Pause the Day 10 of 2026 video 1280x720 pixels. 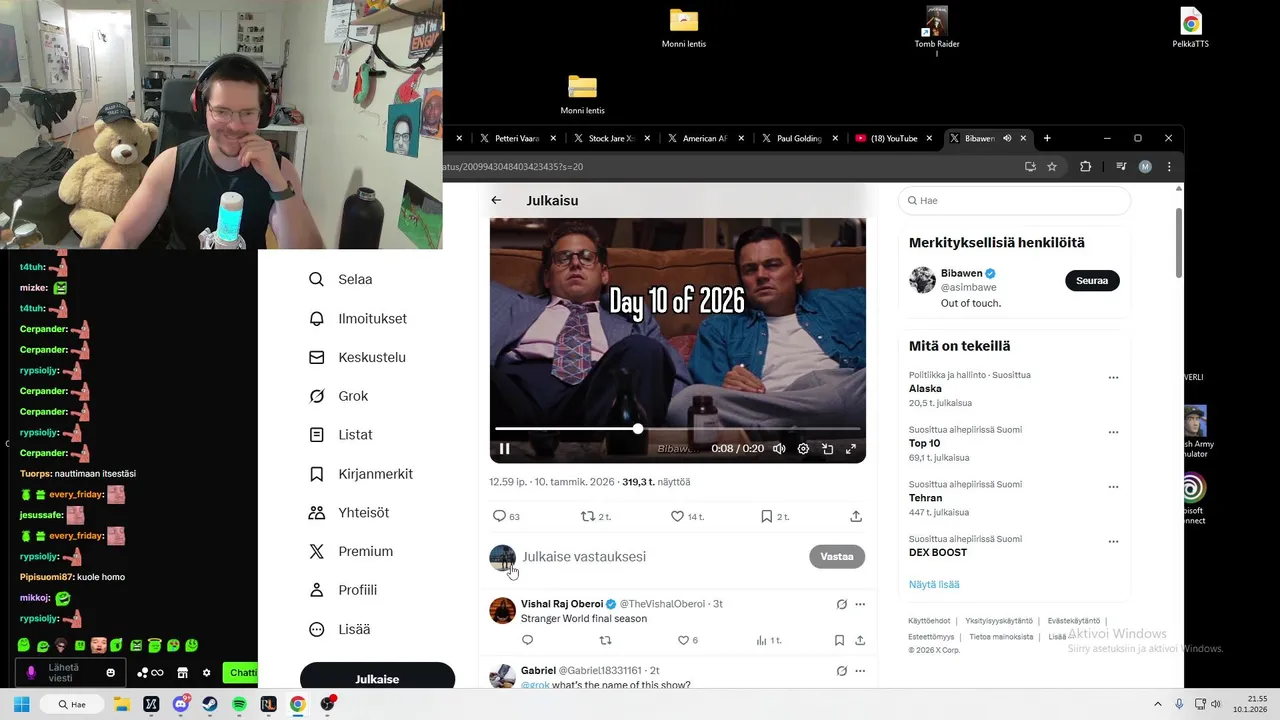tap(505, 449)
